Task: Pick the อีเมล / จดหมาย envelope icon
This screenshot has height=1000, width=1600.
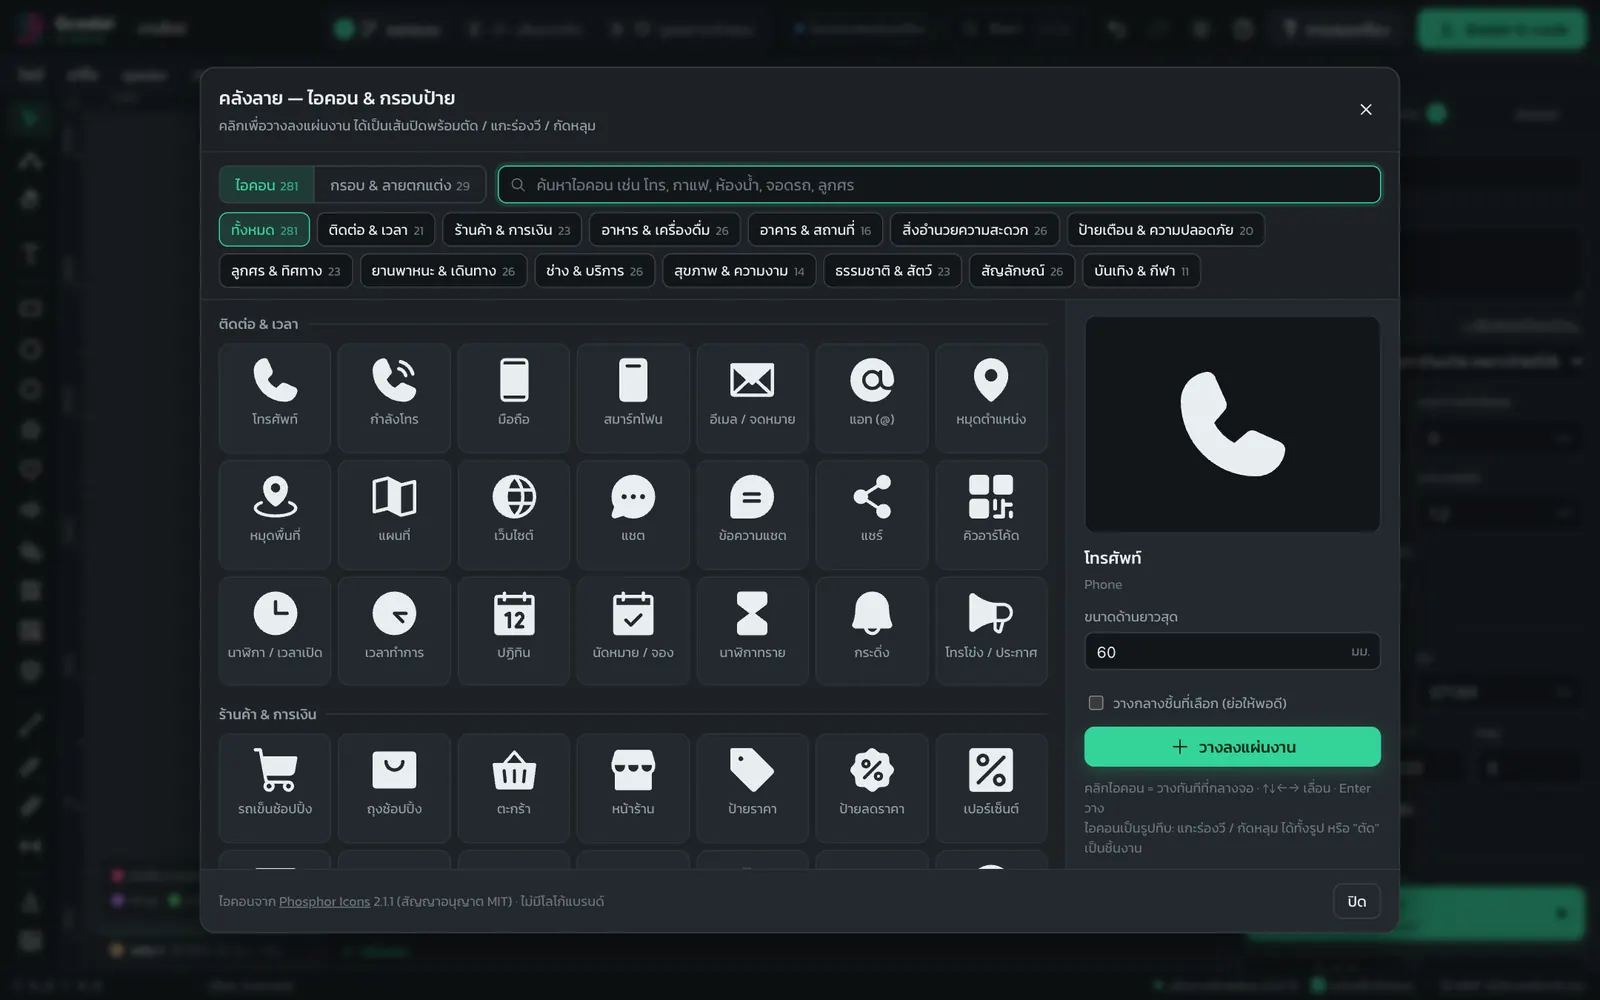Action: coord(752,398)
